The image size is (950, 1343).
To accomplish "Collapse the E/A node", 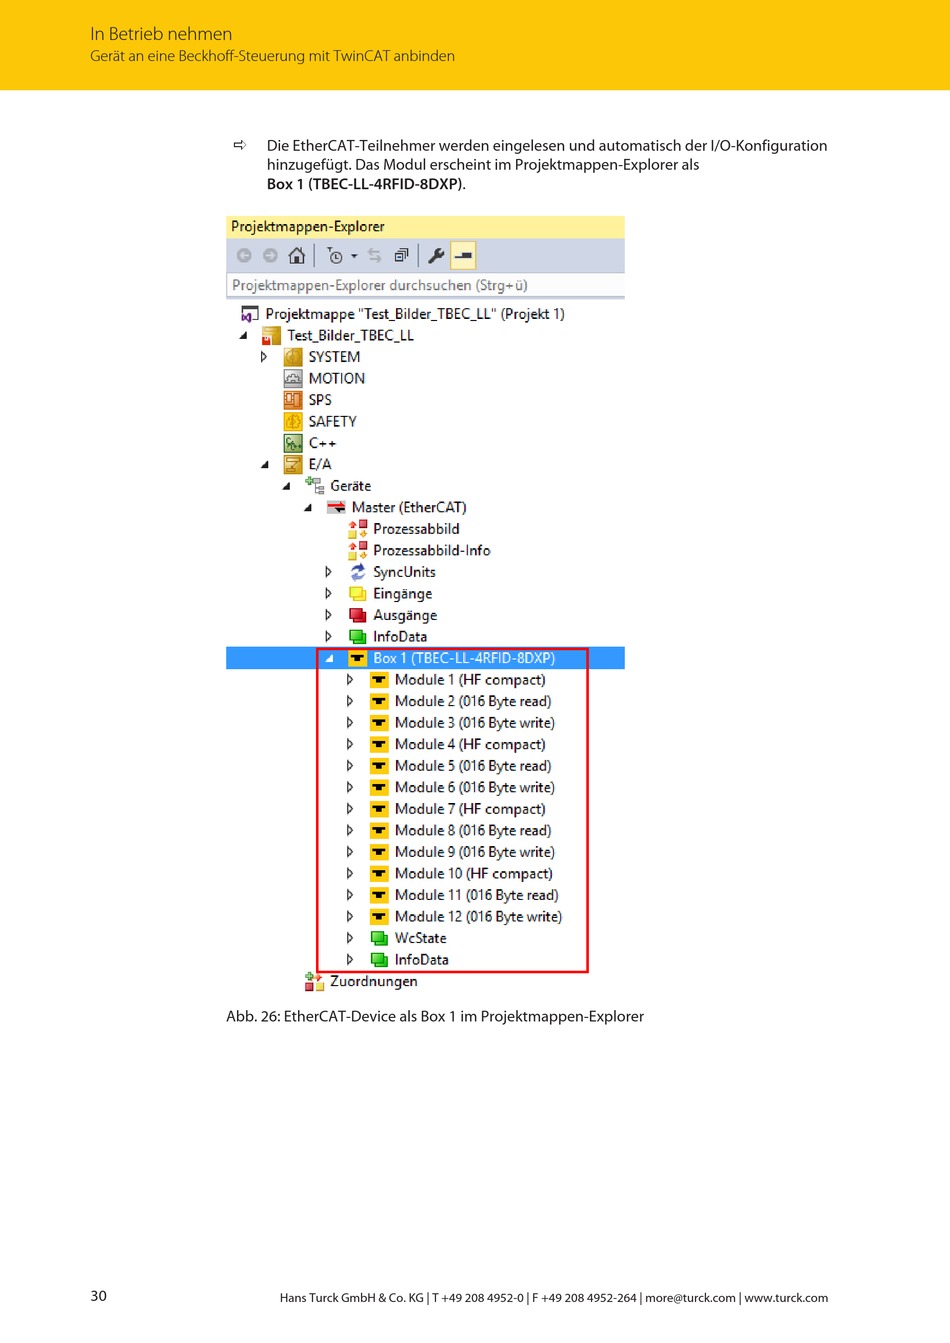I will (265, 465).
